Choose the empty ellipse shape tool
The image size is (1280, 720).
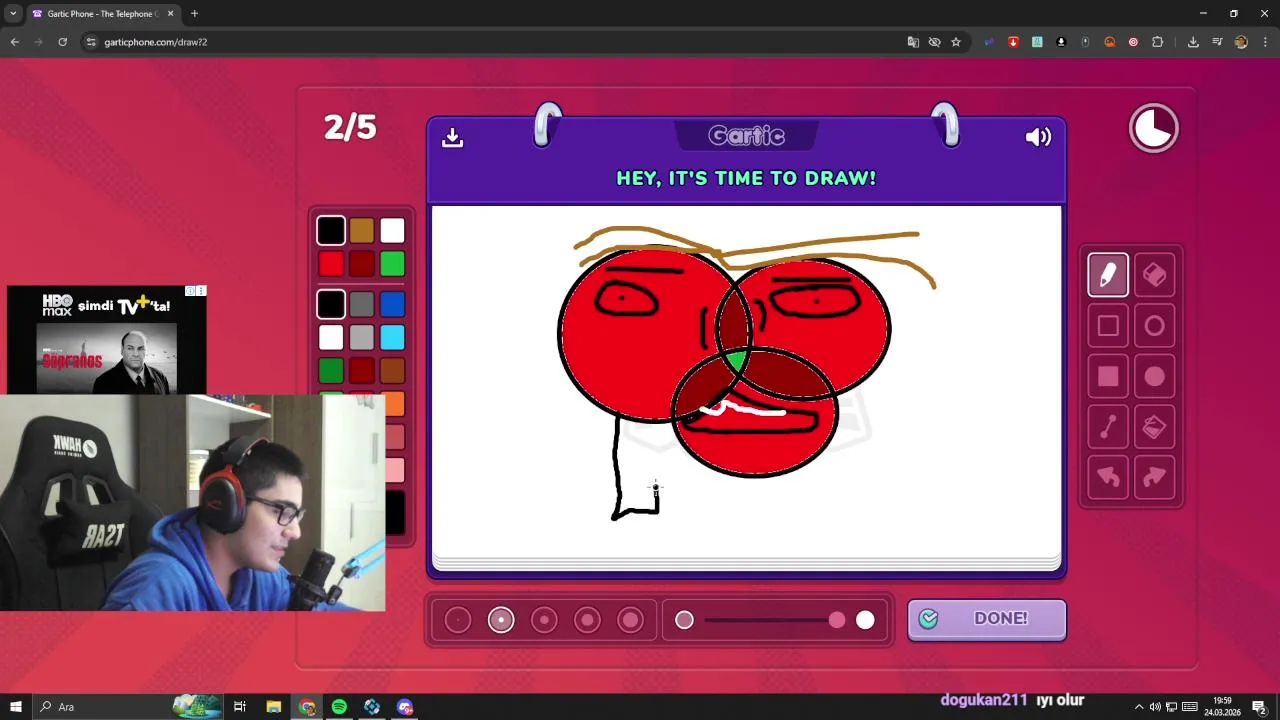pos(1154,326)
